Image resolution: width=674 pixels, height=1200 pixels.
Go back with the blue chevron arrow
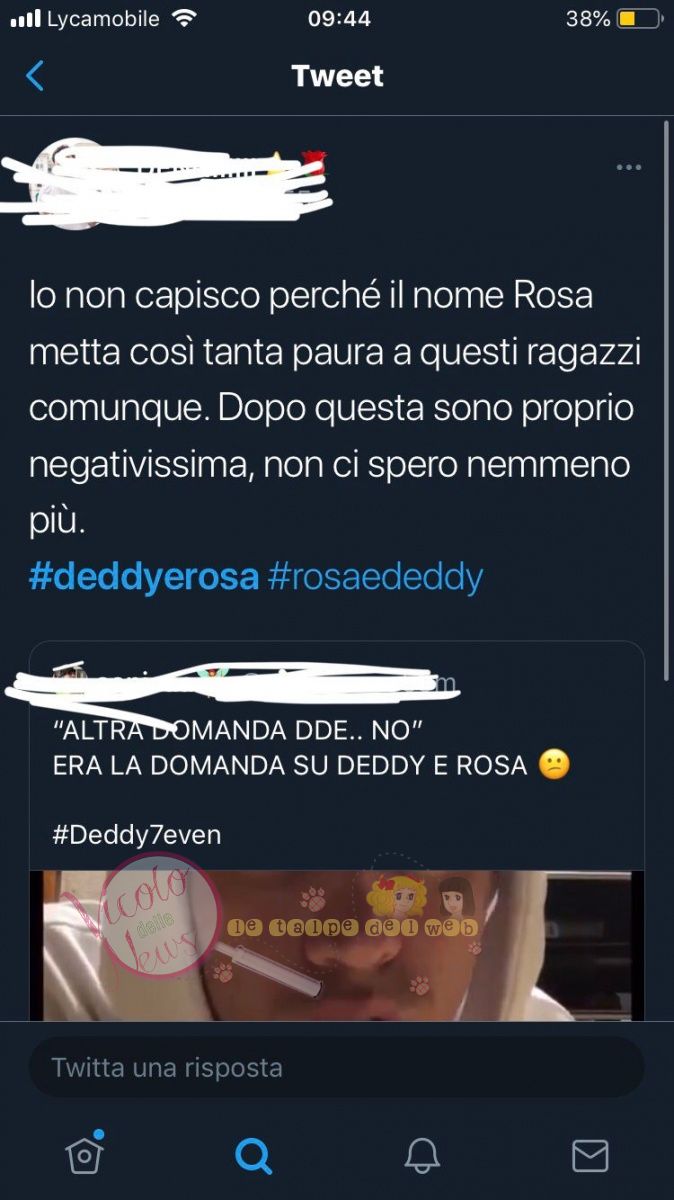(35, 76)
